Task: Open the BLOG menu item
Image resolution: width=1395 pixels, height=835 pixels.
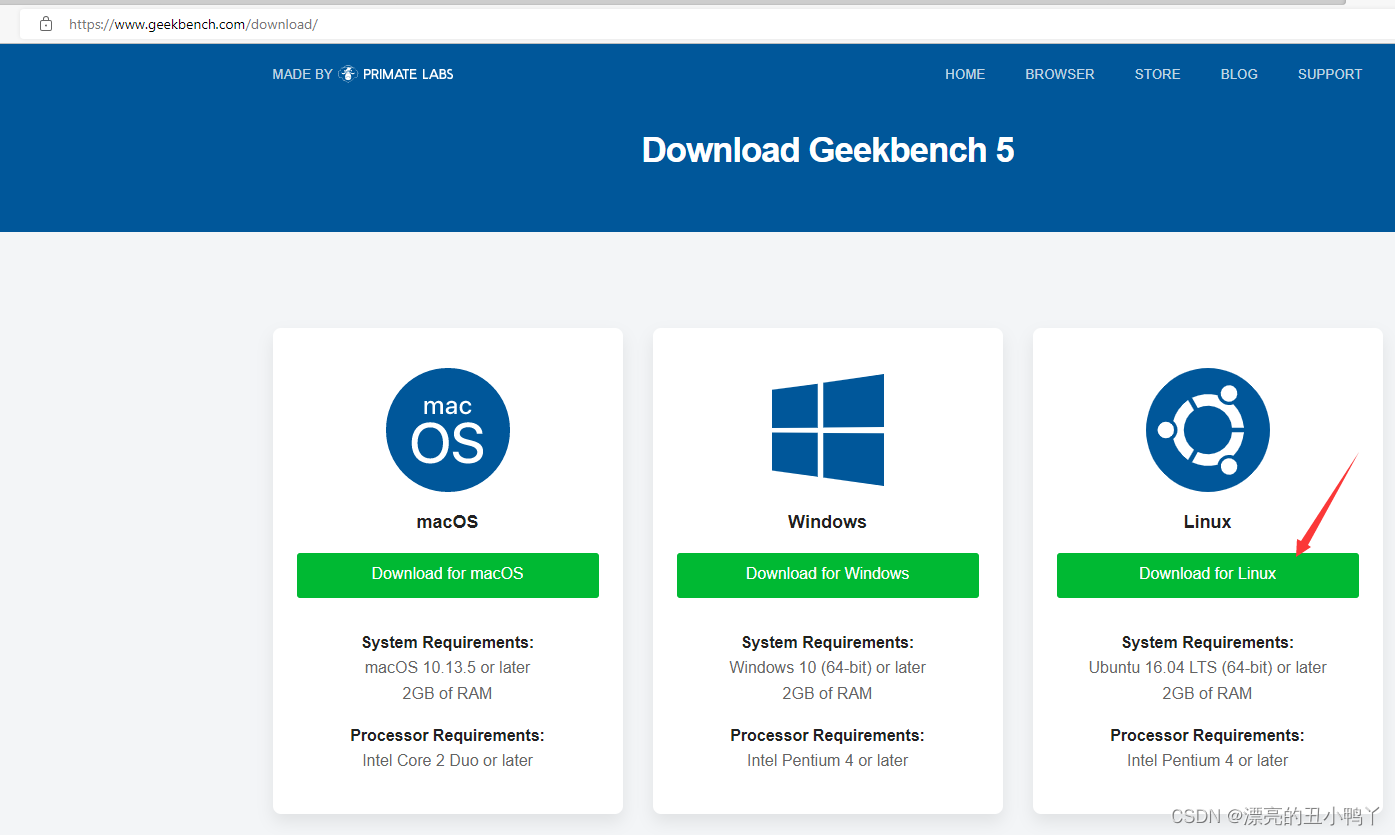Action: (x=1239, y=74)
